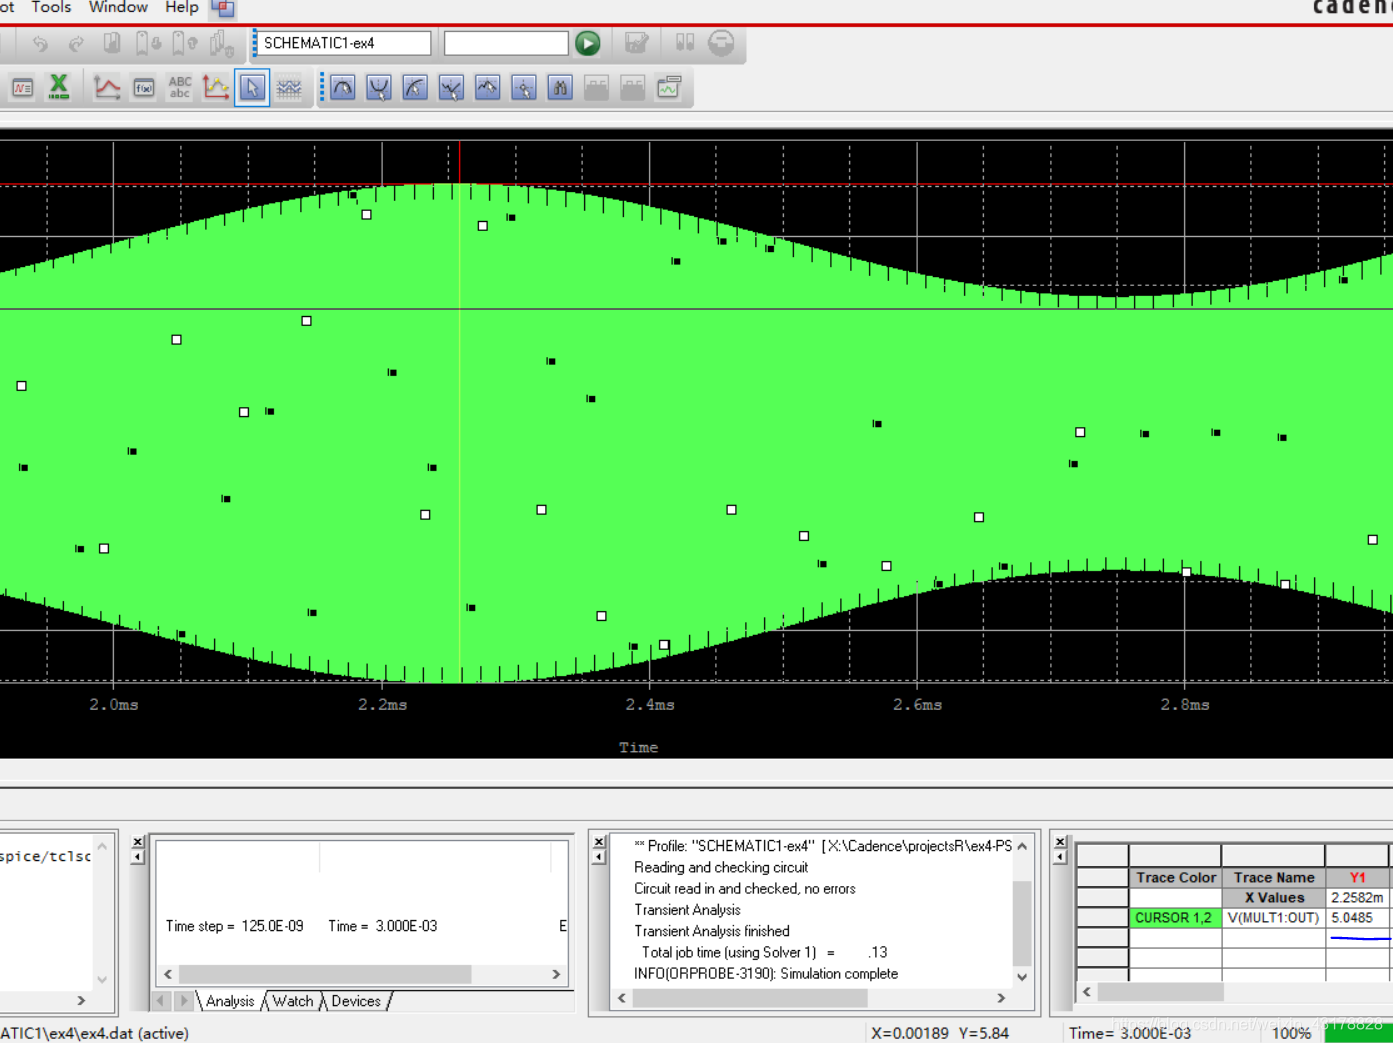This screenshot has width=1393, height=1043.
Task: Switch to the Watch tab
Action: 293,1001
